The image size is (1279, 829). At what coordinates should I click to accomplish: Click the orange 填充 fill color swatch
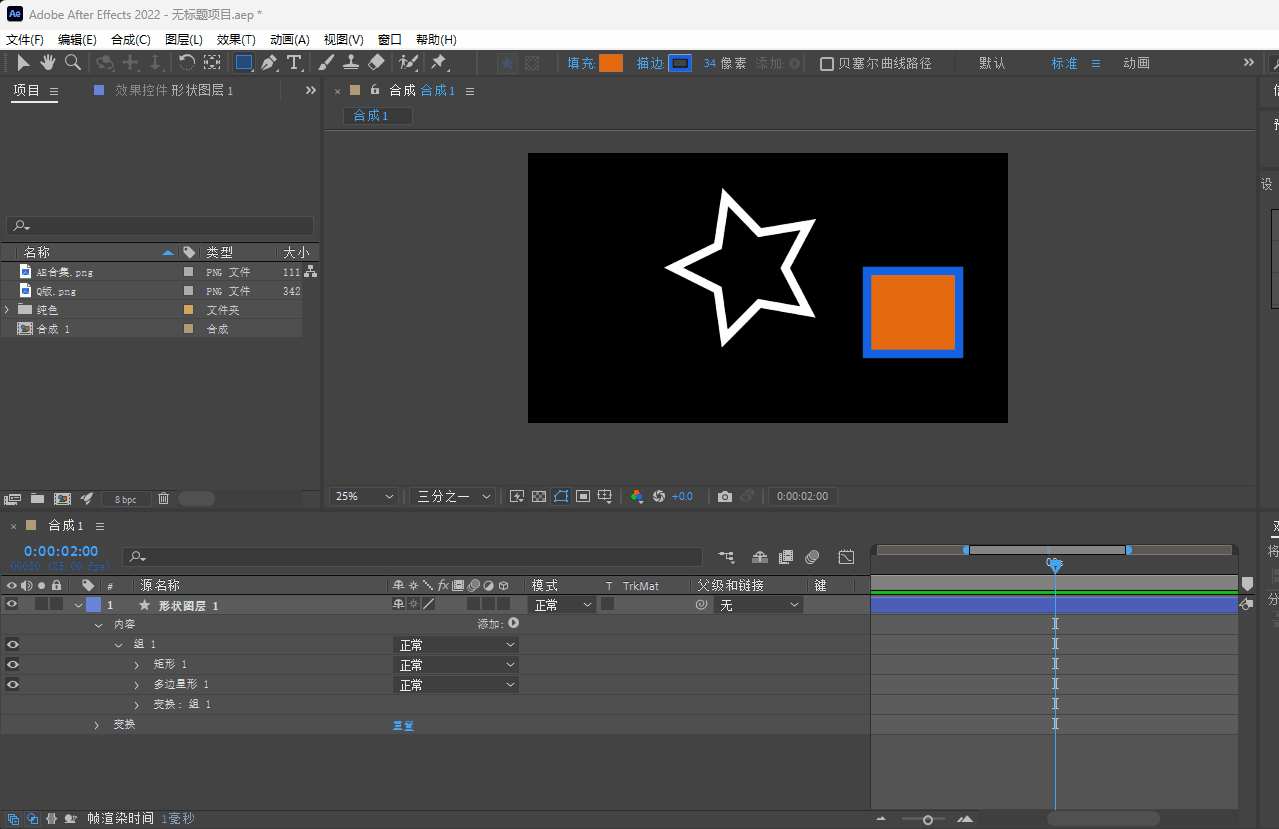tap(611, 63)
